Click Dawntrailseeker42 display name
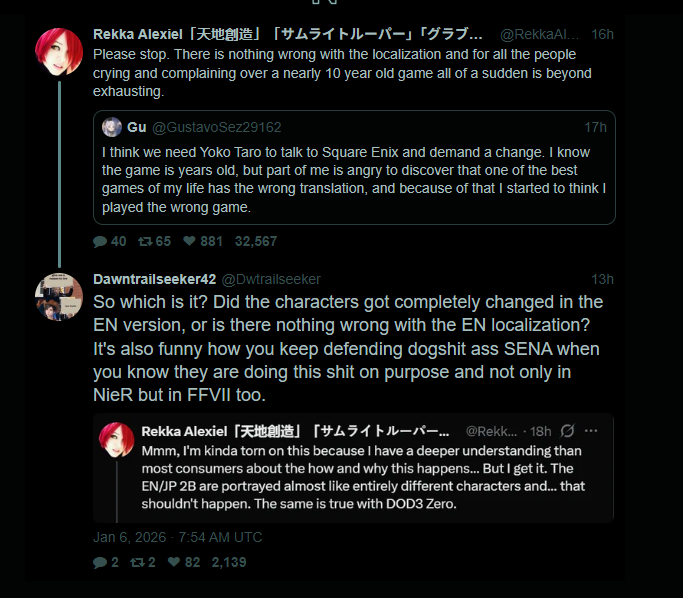The height and width of the screenshot is (598, 683). 153,279
